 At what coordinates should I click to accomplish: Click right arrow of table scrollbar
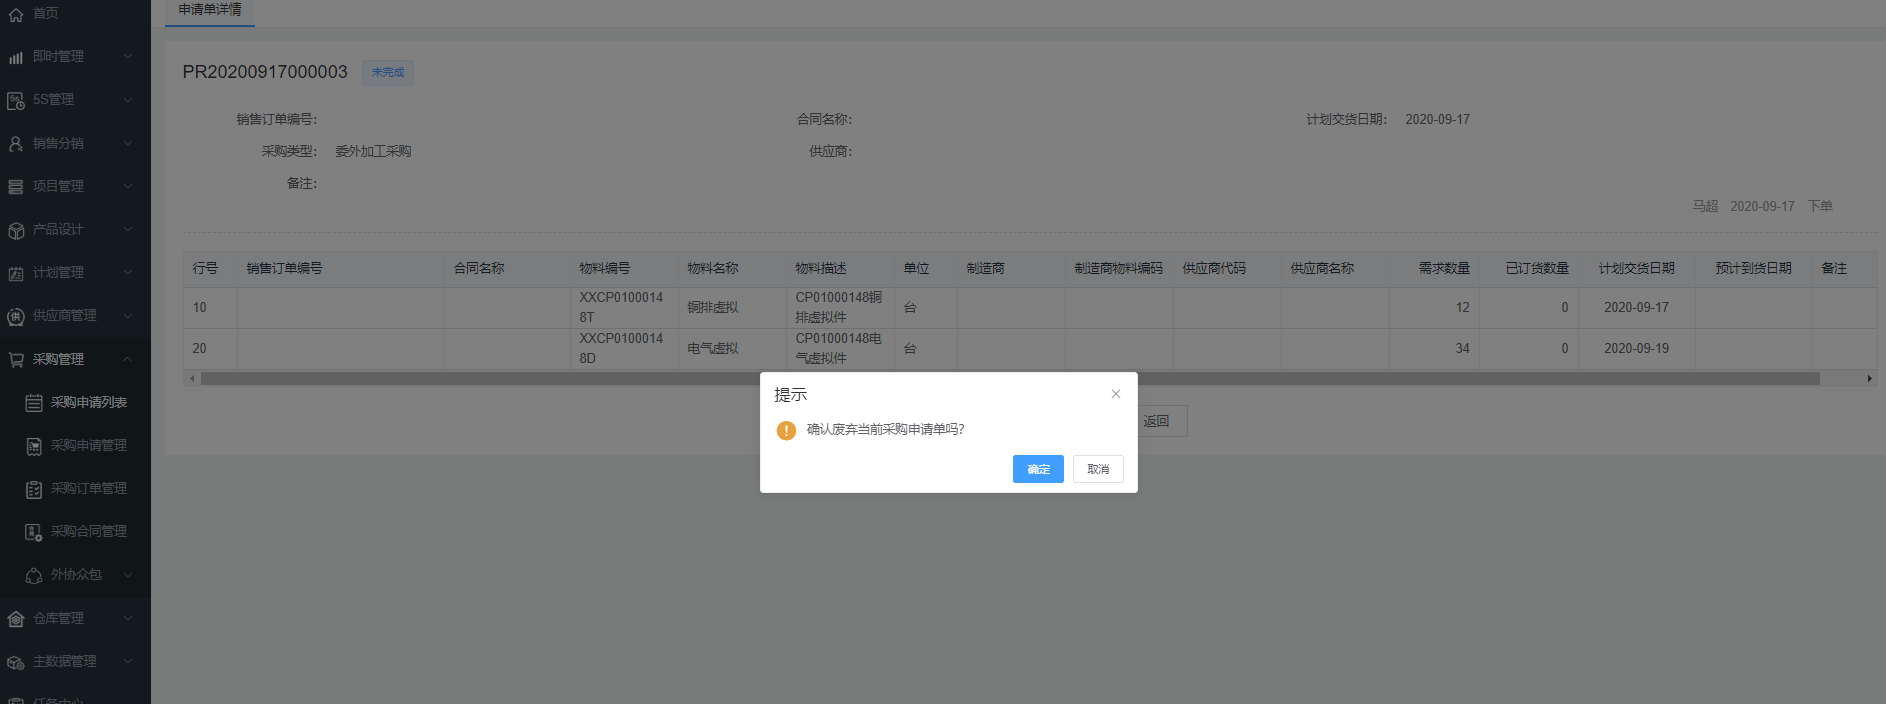(1869, 379)
